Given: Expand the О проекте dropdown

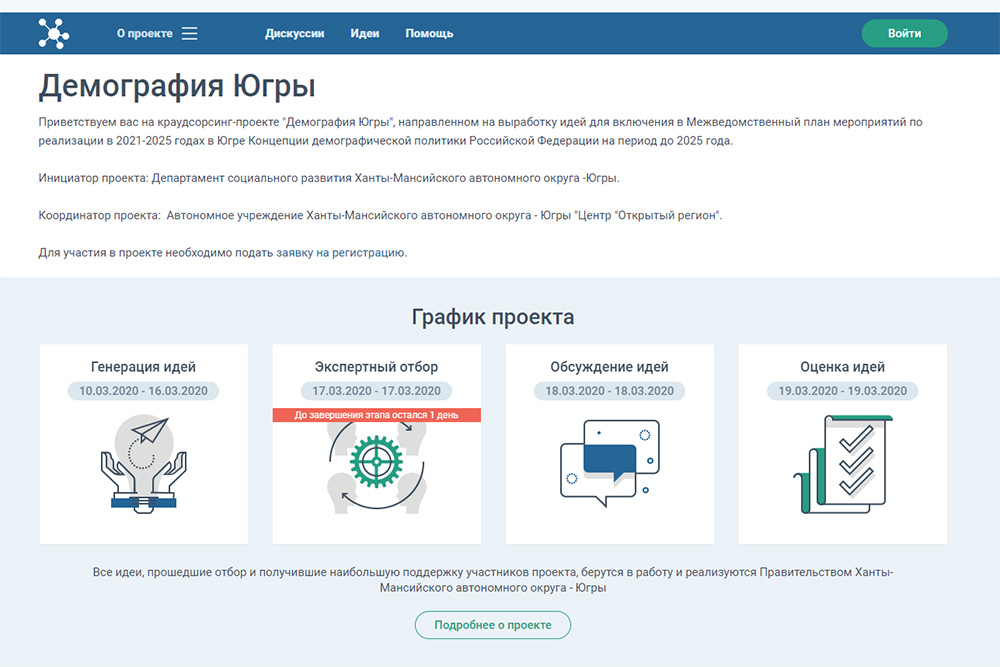Looking at the screenshot, I should (144, 33).
